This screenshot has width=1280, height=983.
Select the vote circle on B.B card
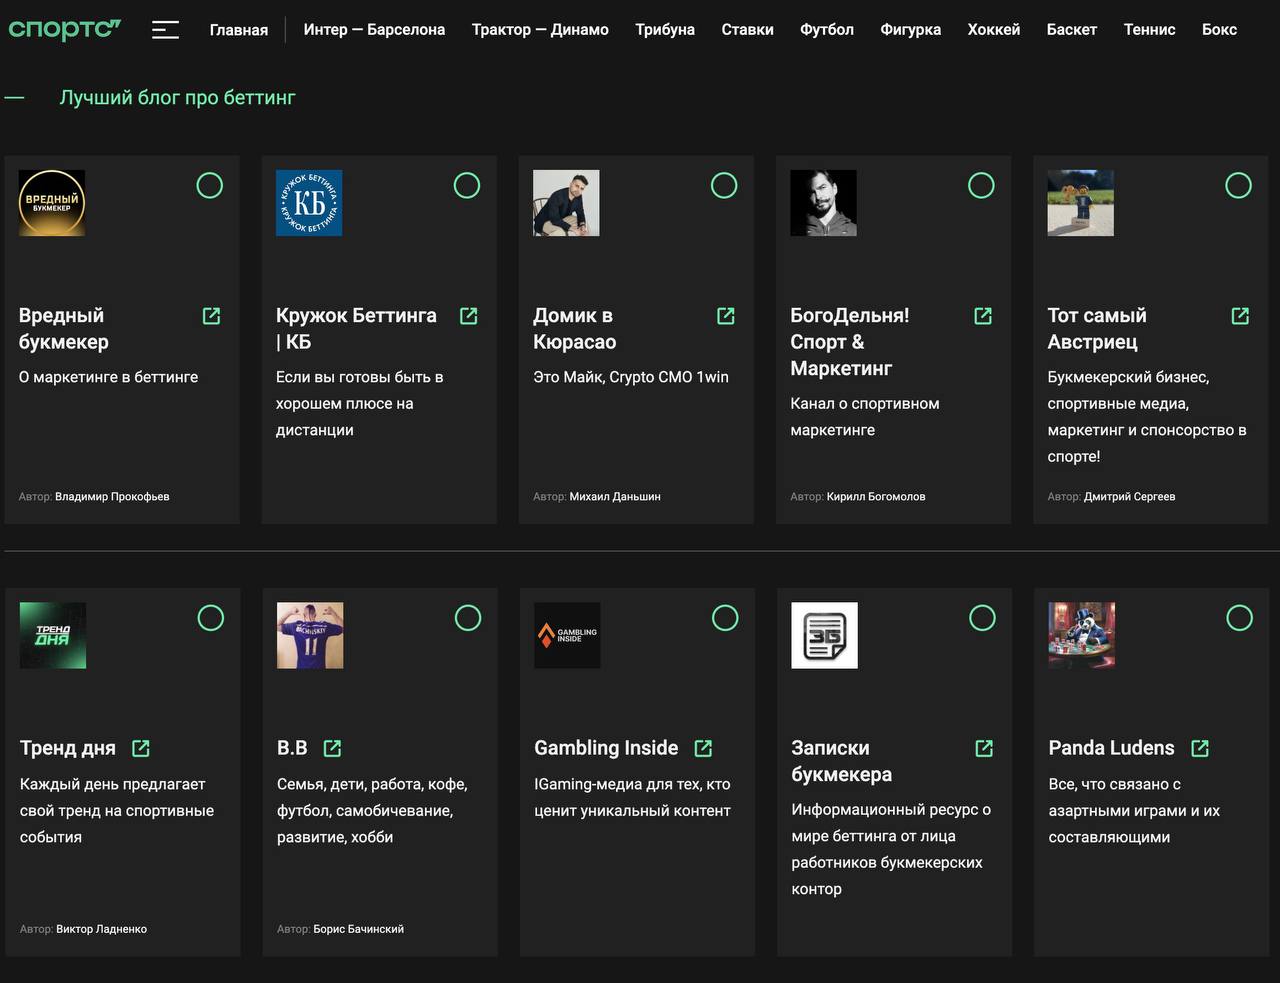pyautogui.click(x=468, y=618)
